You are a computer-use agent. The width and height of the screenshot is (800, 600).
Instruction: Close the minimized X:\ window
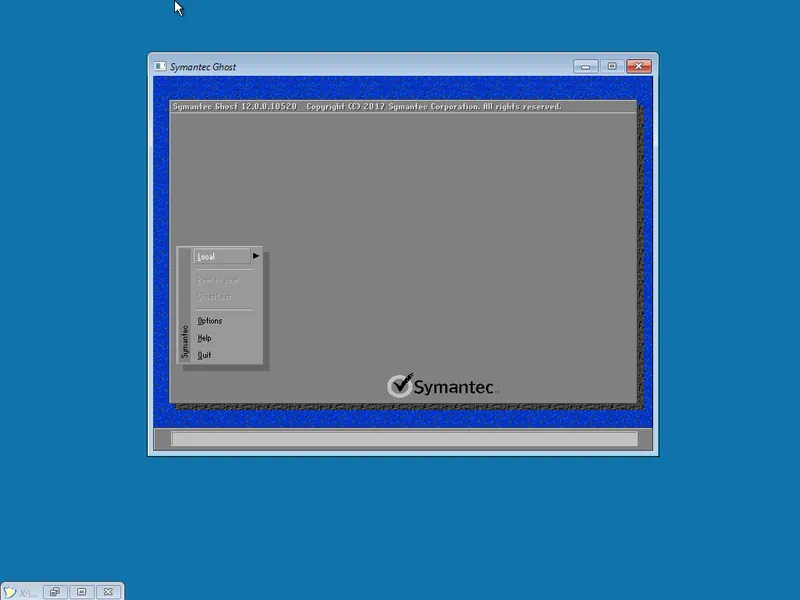click(x=108, y=592)
